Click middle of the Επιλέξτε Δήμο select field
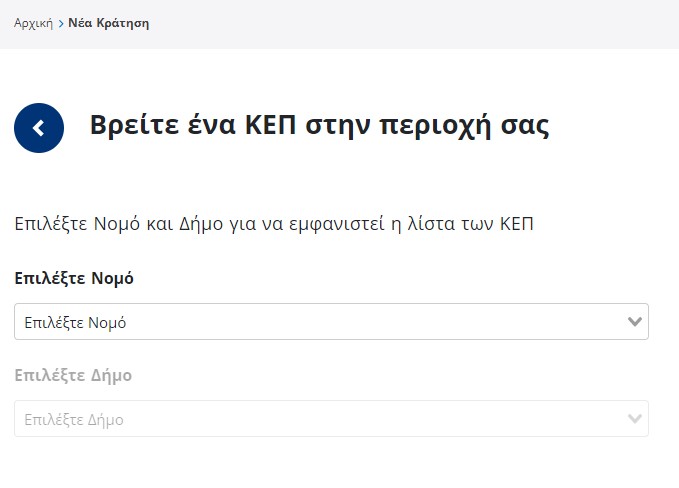 (331, 418)
